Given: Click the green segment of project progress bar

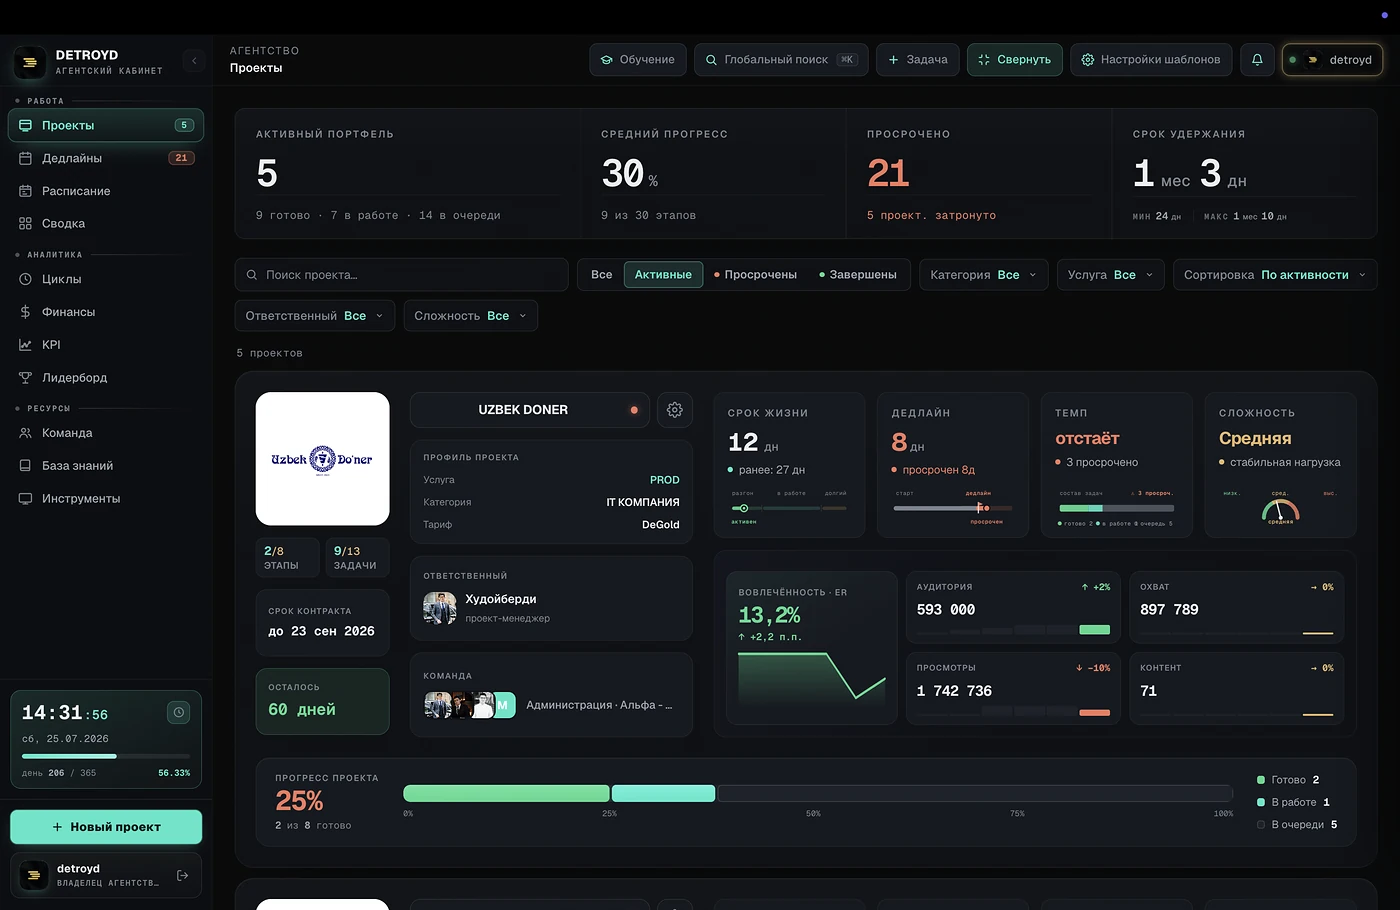Looking at the screenshot, I should tap(506, 794).
